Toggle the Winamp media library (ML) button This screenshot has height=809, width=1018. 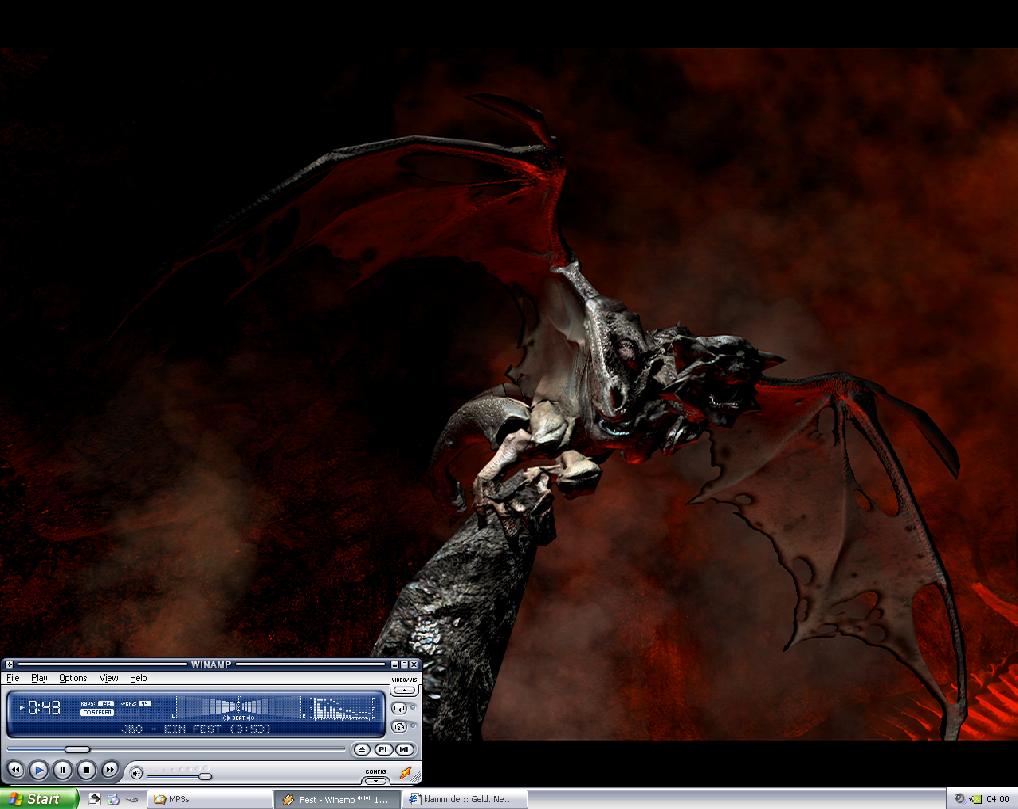[x=404, y=749]
